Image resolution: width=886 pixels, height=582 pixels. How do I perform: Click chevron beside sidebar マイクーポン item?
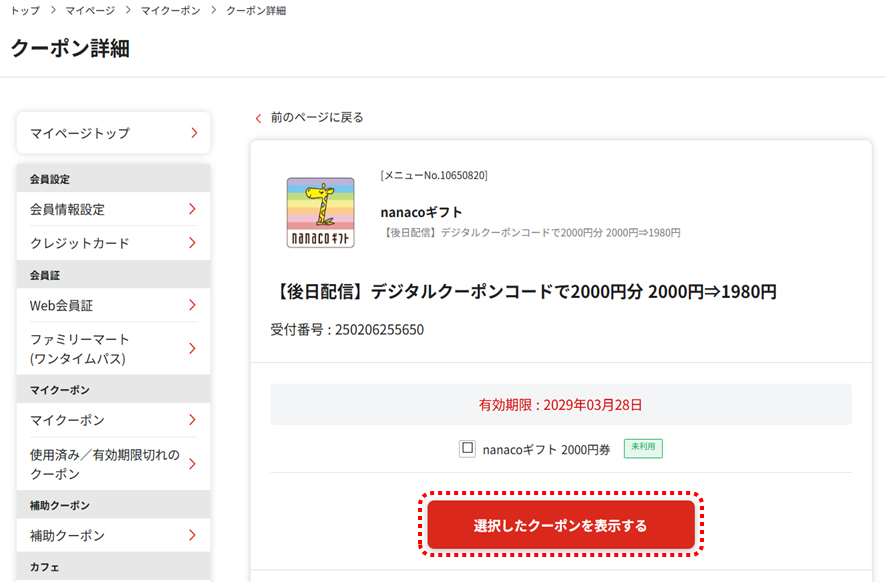[193, 420]
